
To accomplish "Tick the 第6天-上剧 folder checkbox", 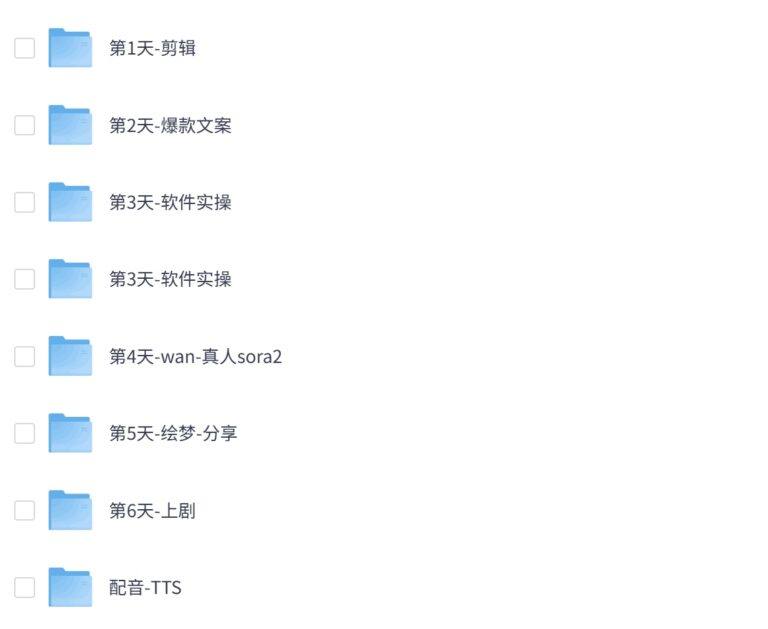I will tap(24, 510).
